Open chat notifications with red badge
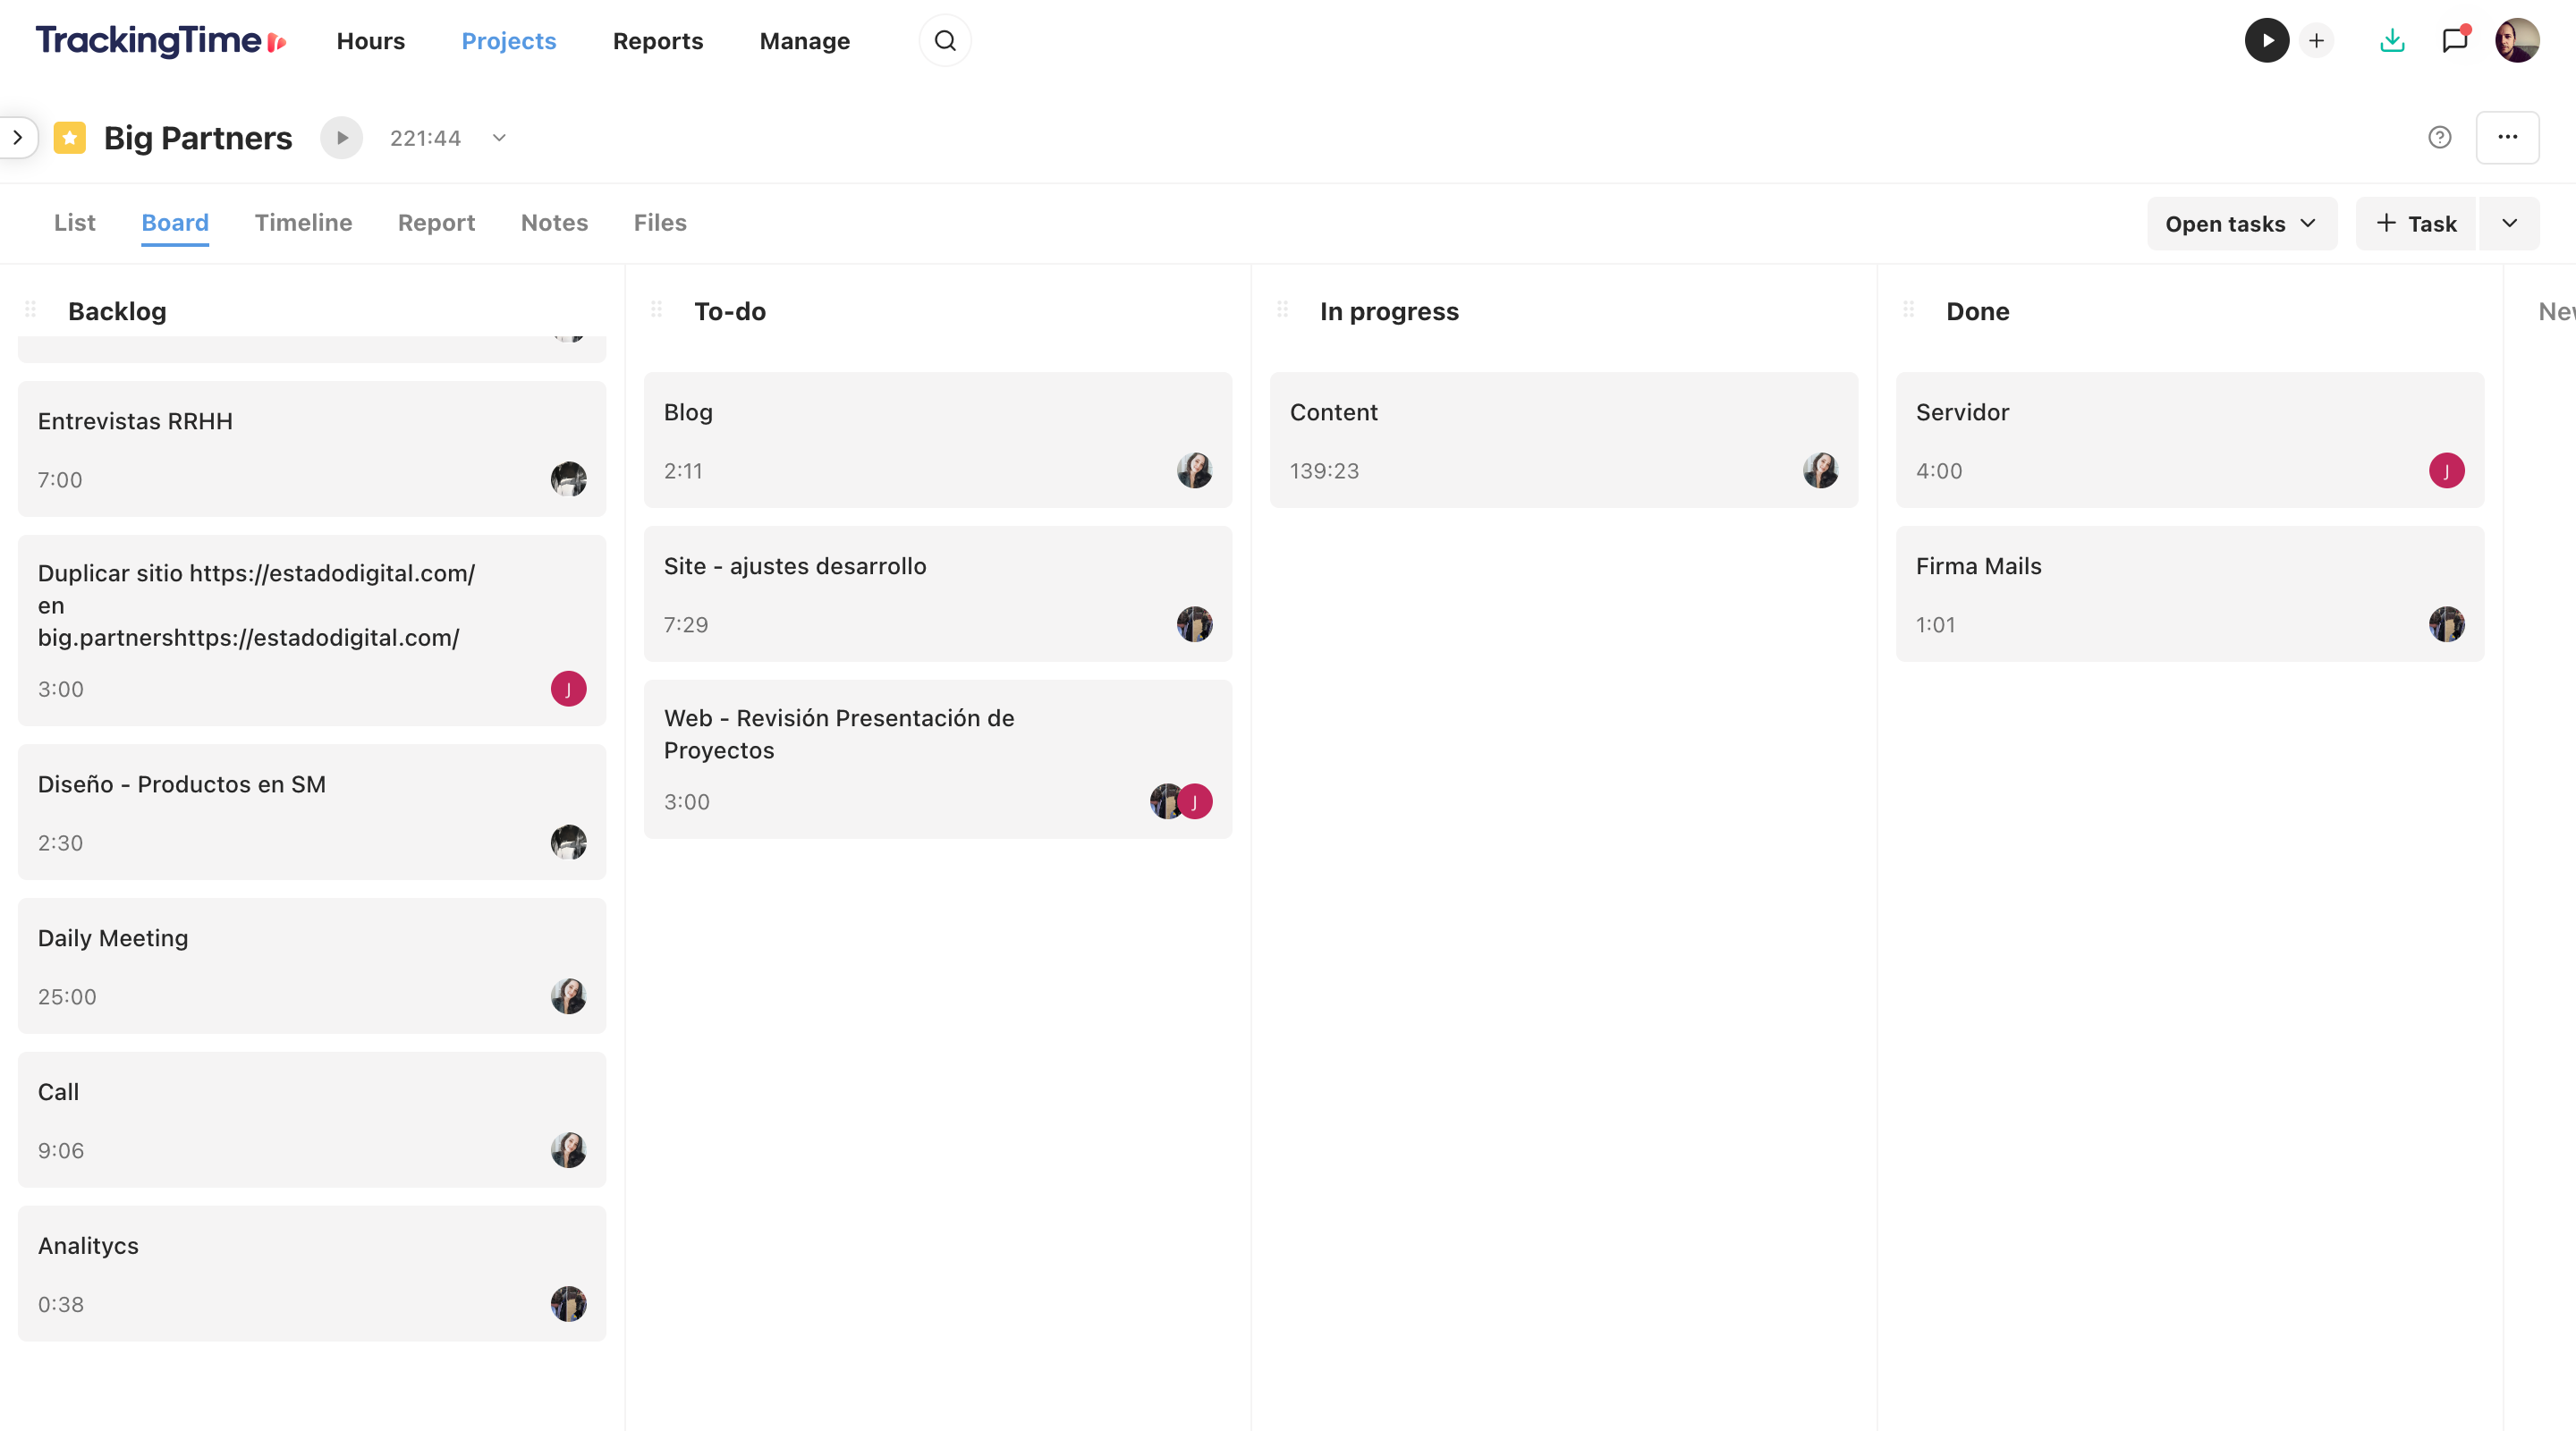 2455,40
